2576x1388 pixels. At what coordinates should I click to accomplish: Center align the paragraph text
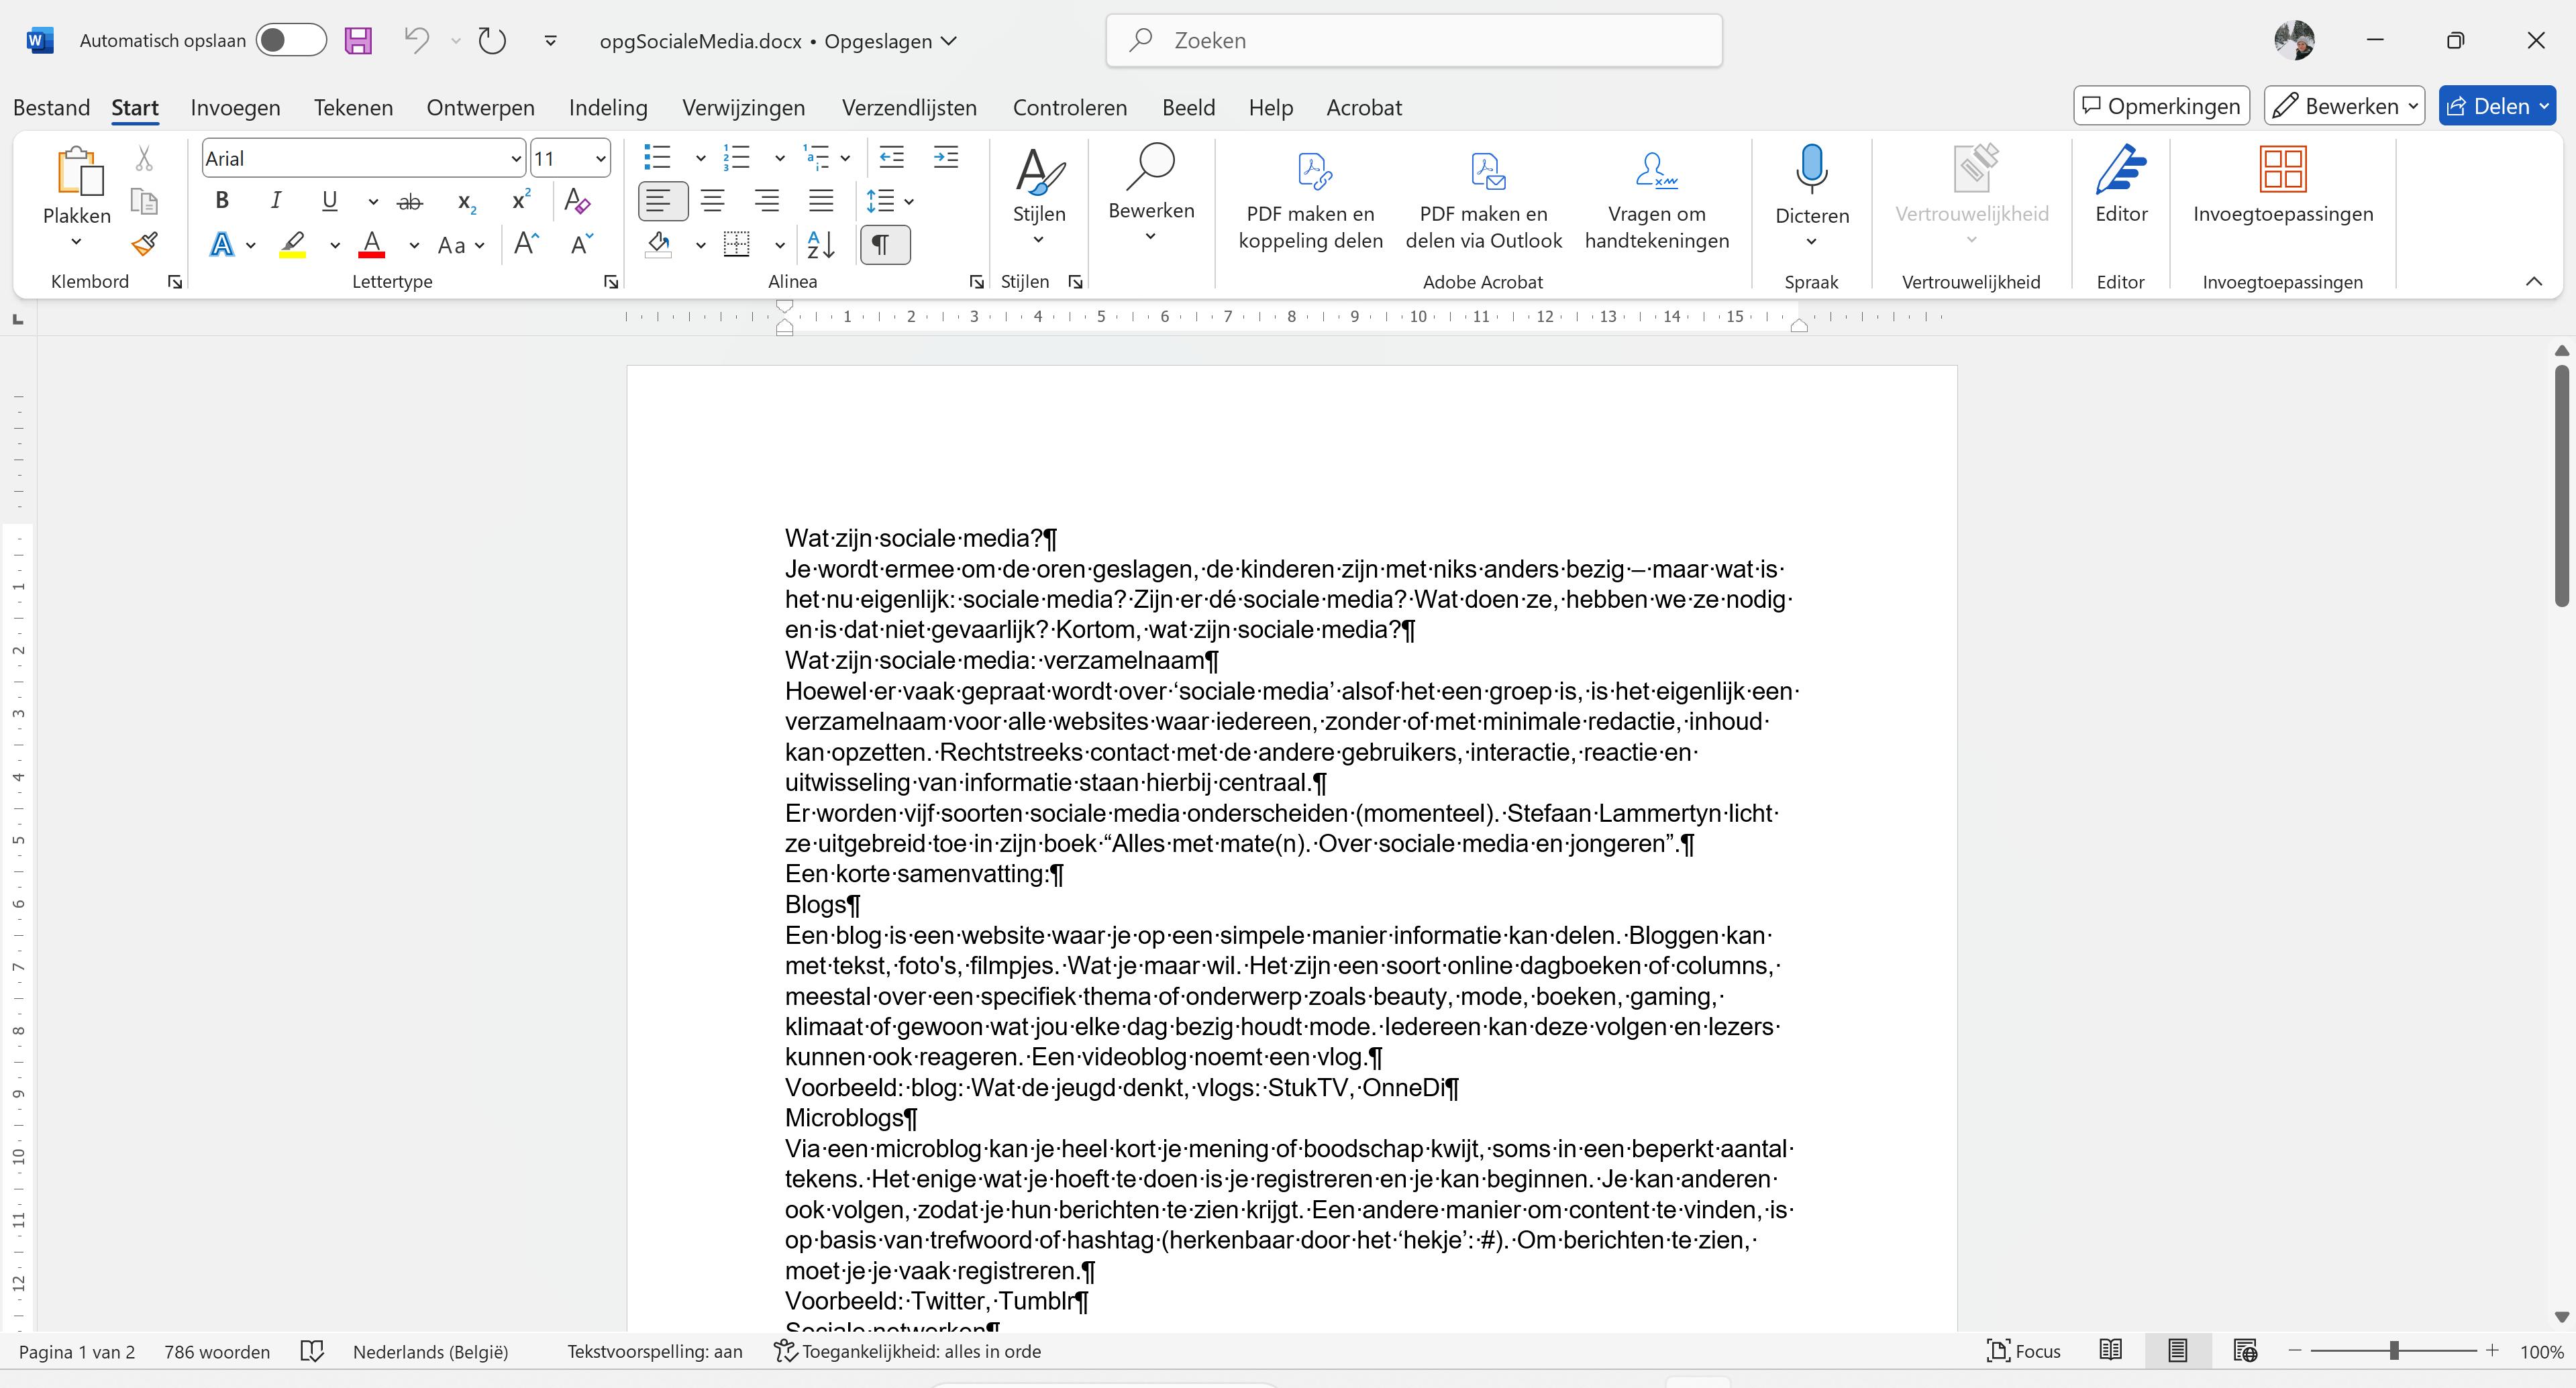(x=713, y=202)
